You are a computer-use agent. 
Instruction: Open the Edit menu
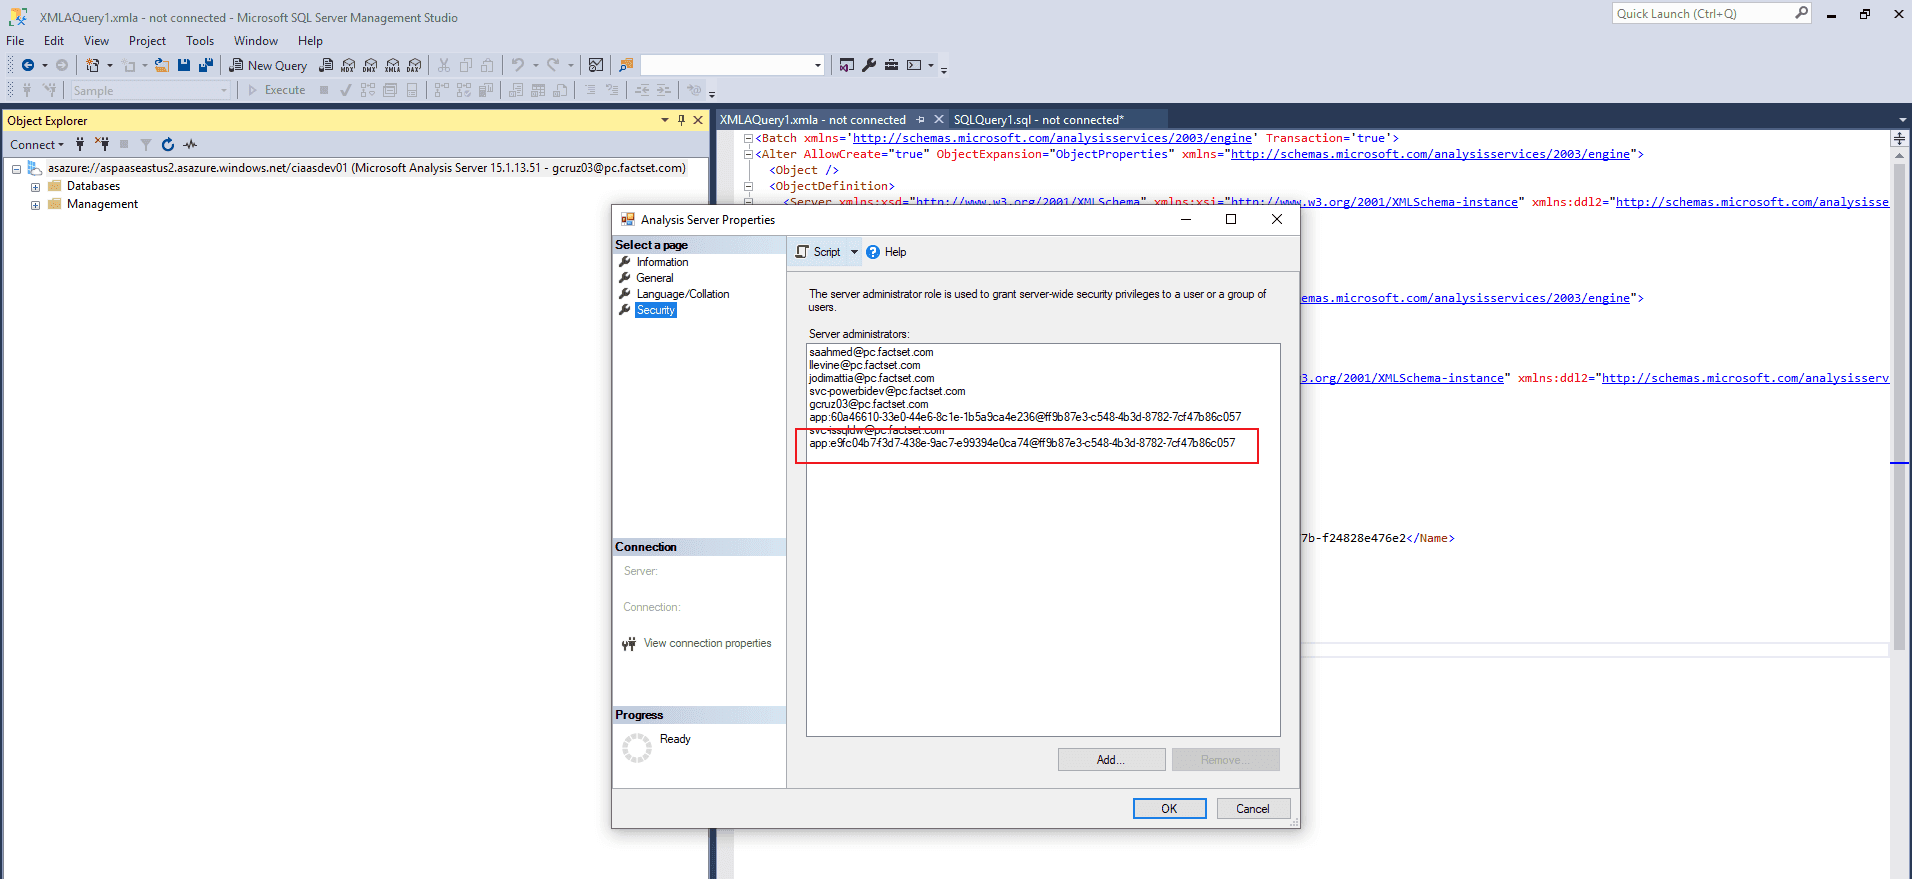point(54,41)
